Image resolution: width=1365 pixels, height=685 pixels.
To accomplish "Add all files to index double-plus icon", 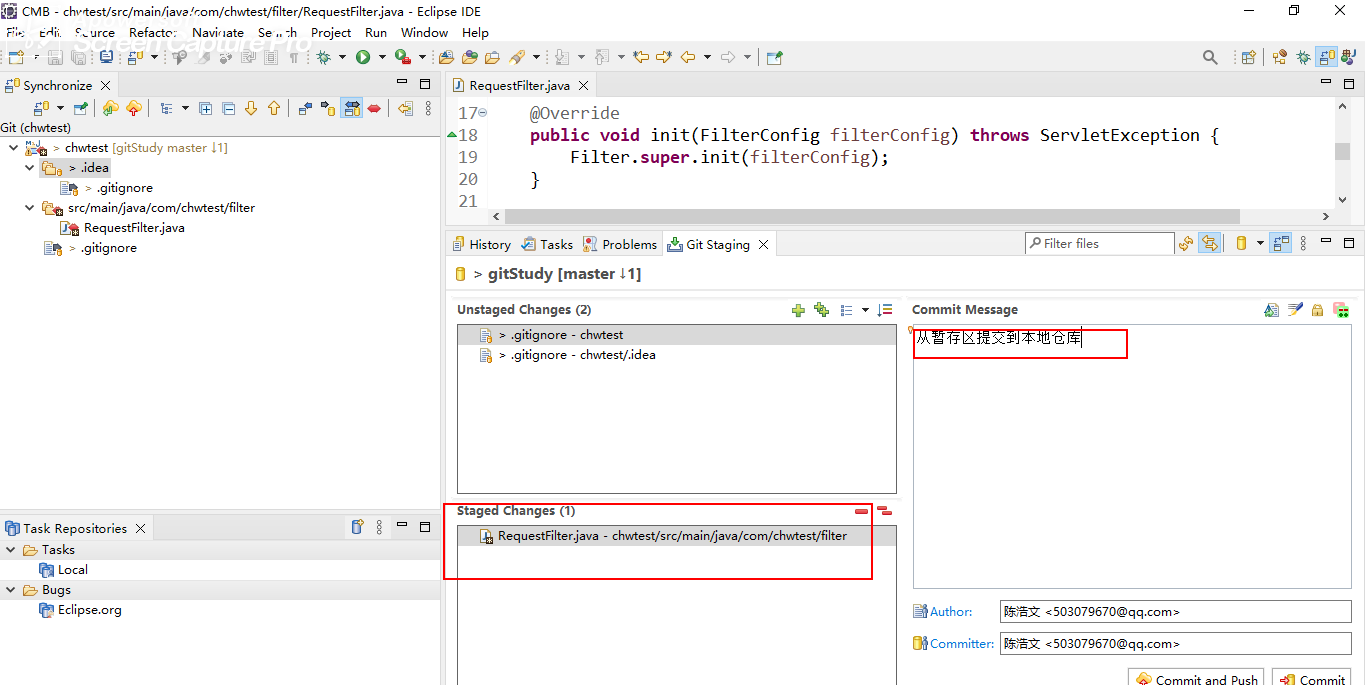I will point(821,310).
